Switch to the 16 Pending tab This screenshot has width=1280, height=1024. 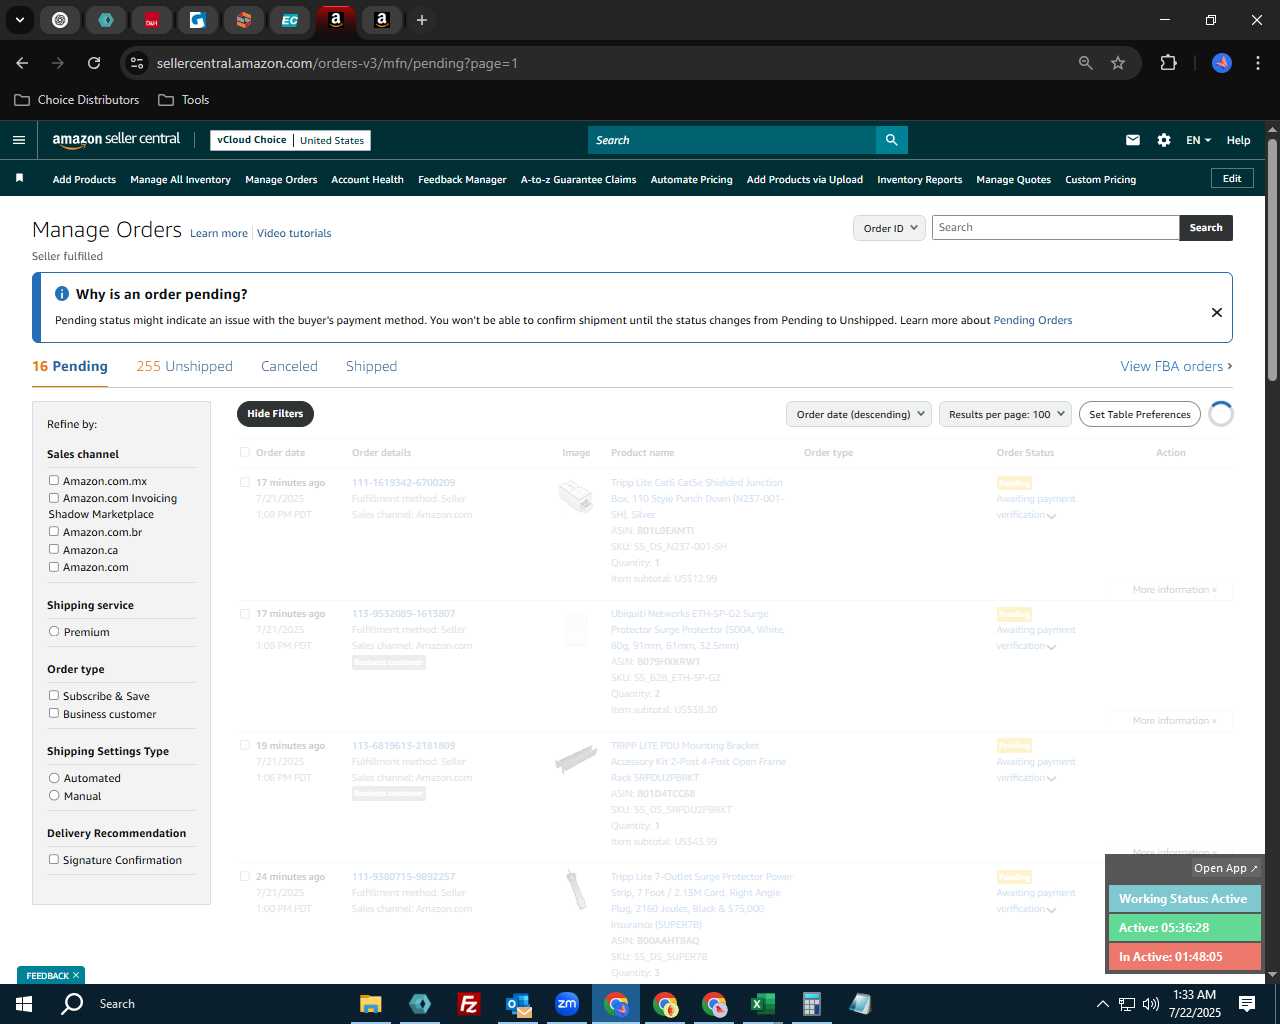(x=70, y=366)
